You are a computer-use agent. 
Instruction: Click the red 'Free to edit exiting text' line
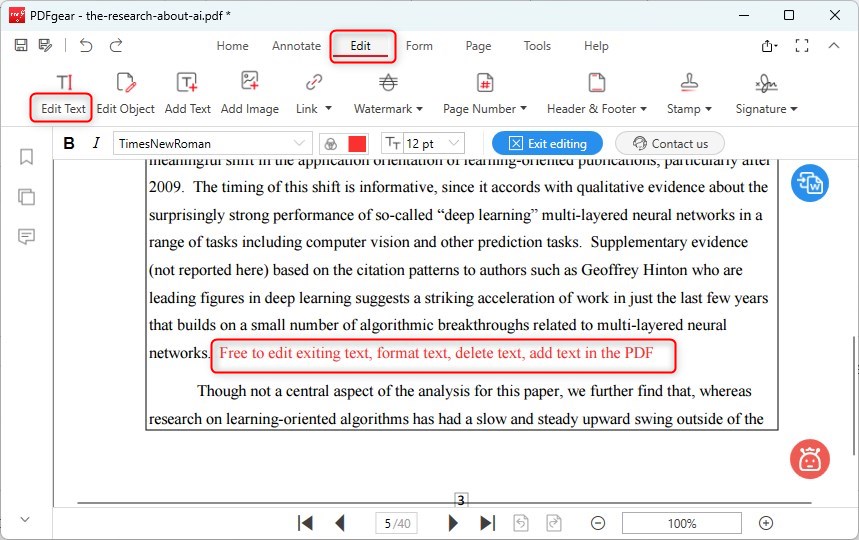click(436, 353)
